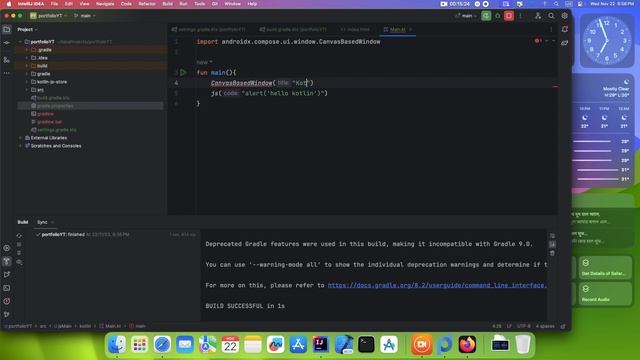
Task: Open the main branch dropdown in title bar
Action: pyautogui.click(x=85, y=16)
